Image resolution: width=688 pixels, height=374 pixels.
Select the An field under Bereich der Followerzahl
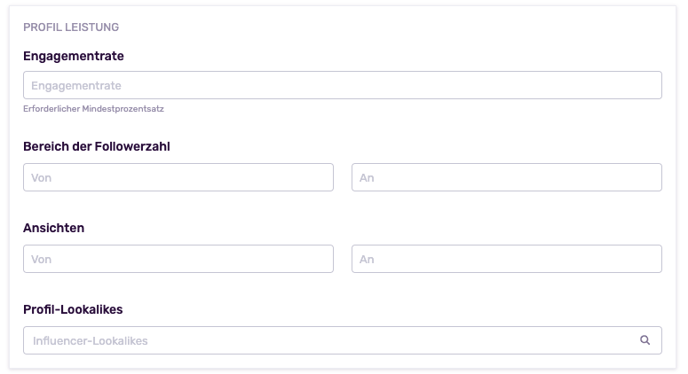506,177
